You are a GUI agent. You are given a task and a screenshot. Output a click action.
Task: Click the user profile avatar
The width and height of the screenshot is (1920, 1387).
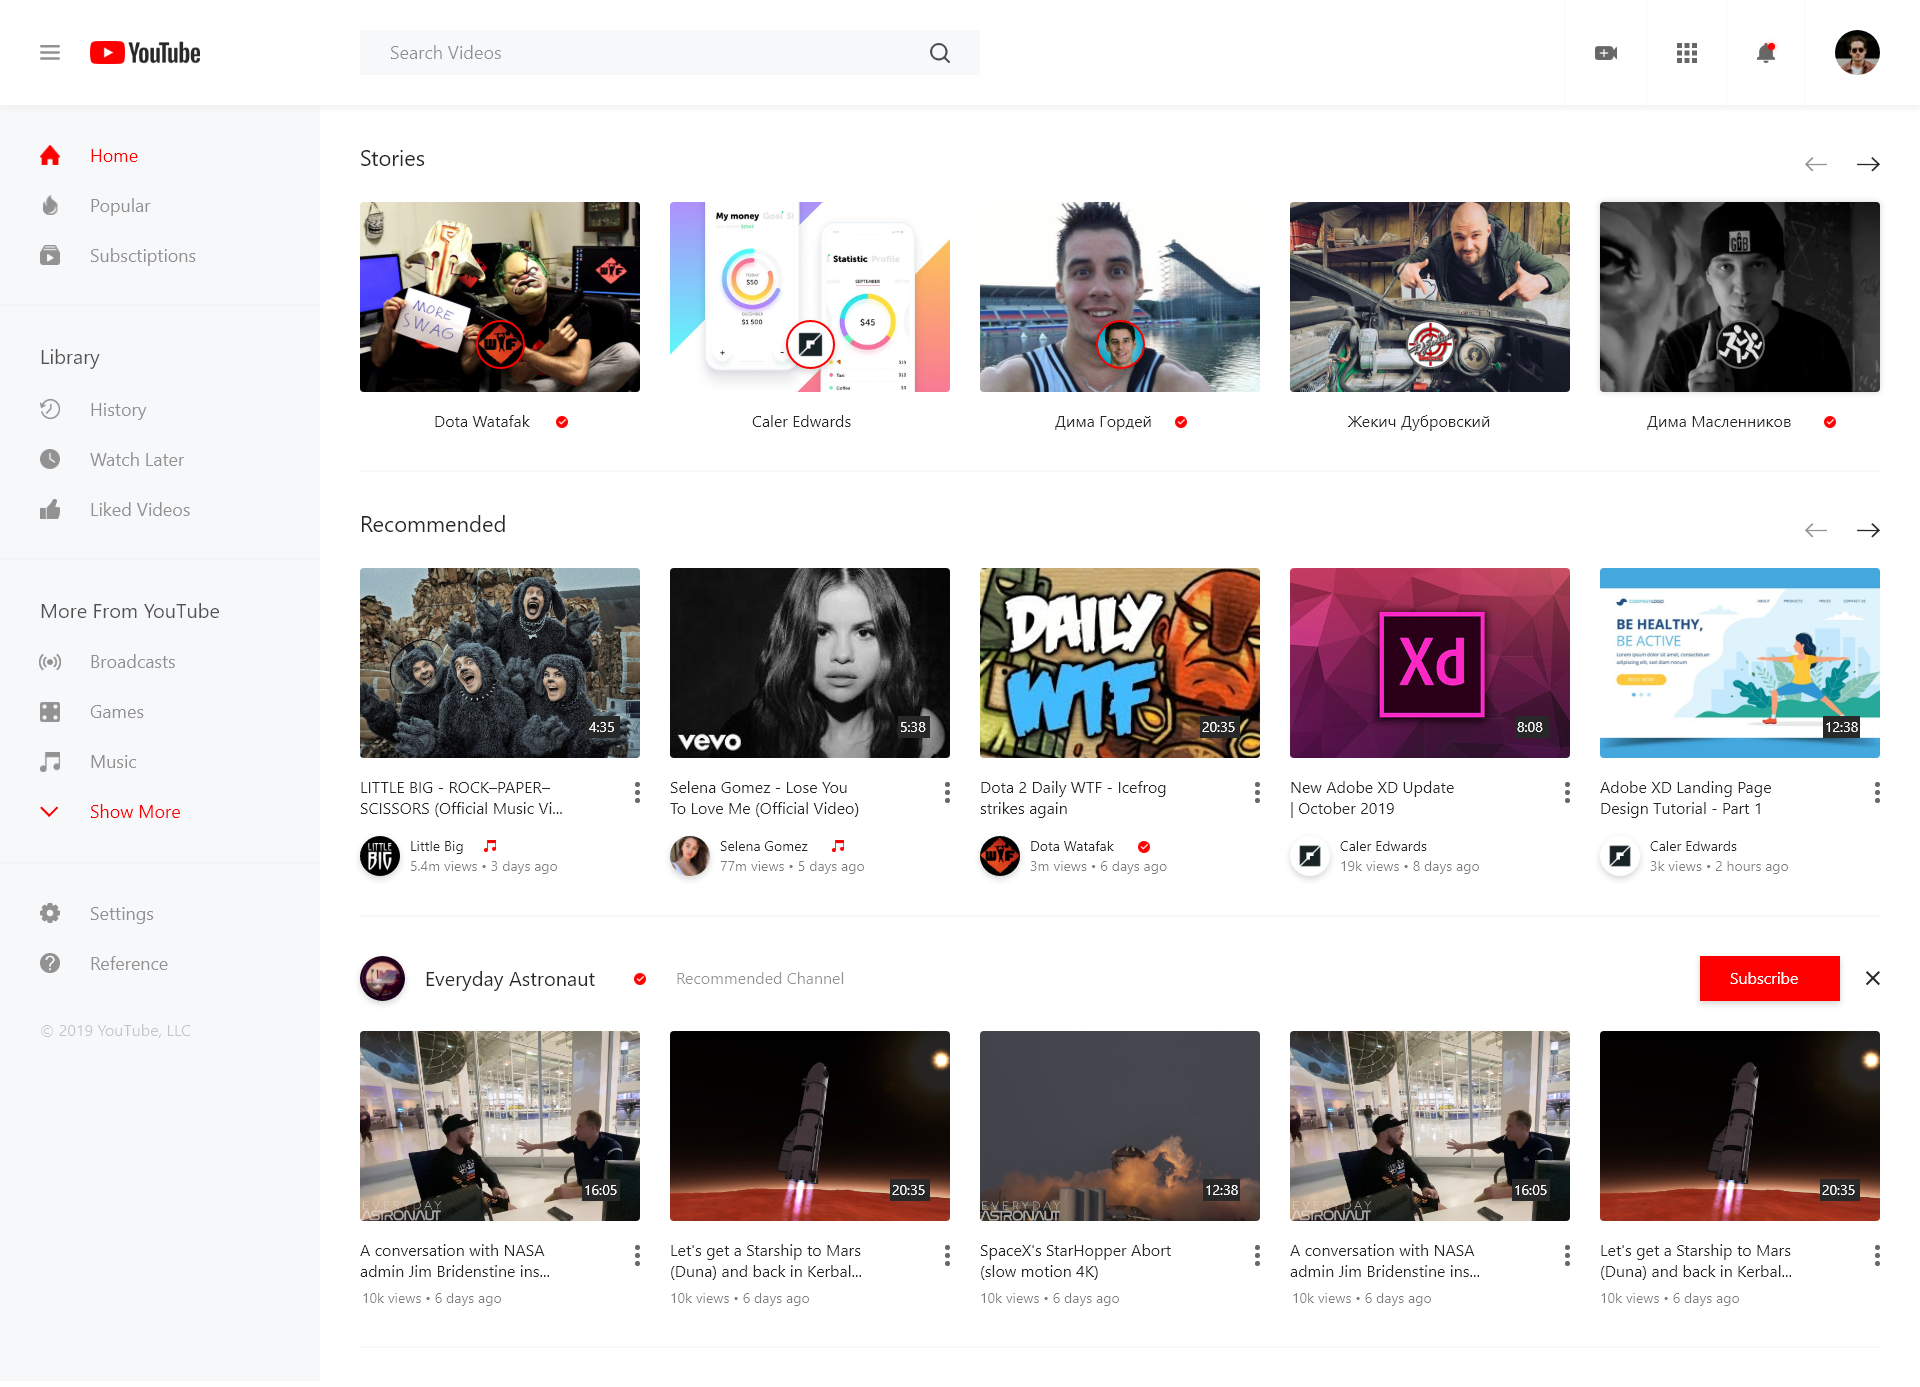click(x=1856, y=53)
